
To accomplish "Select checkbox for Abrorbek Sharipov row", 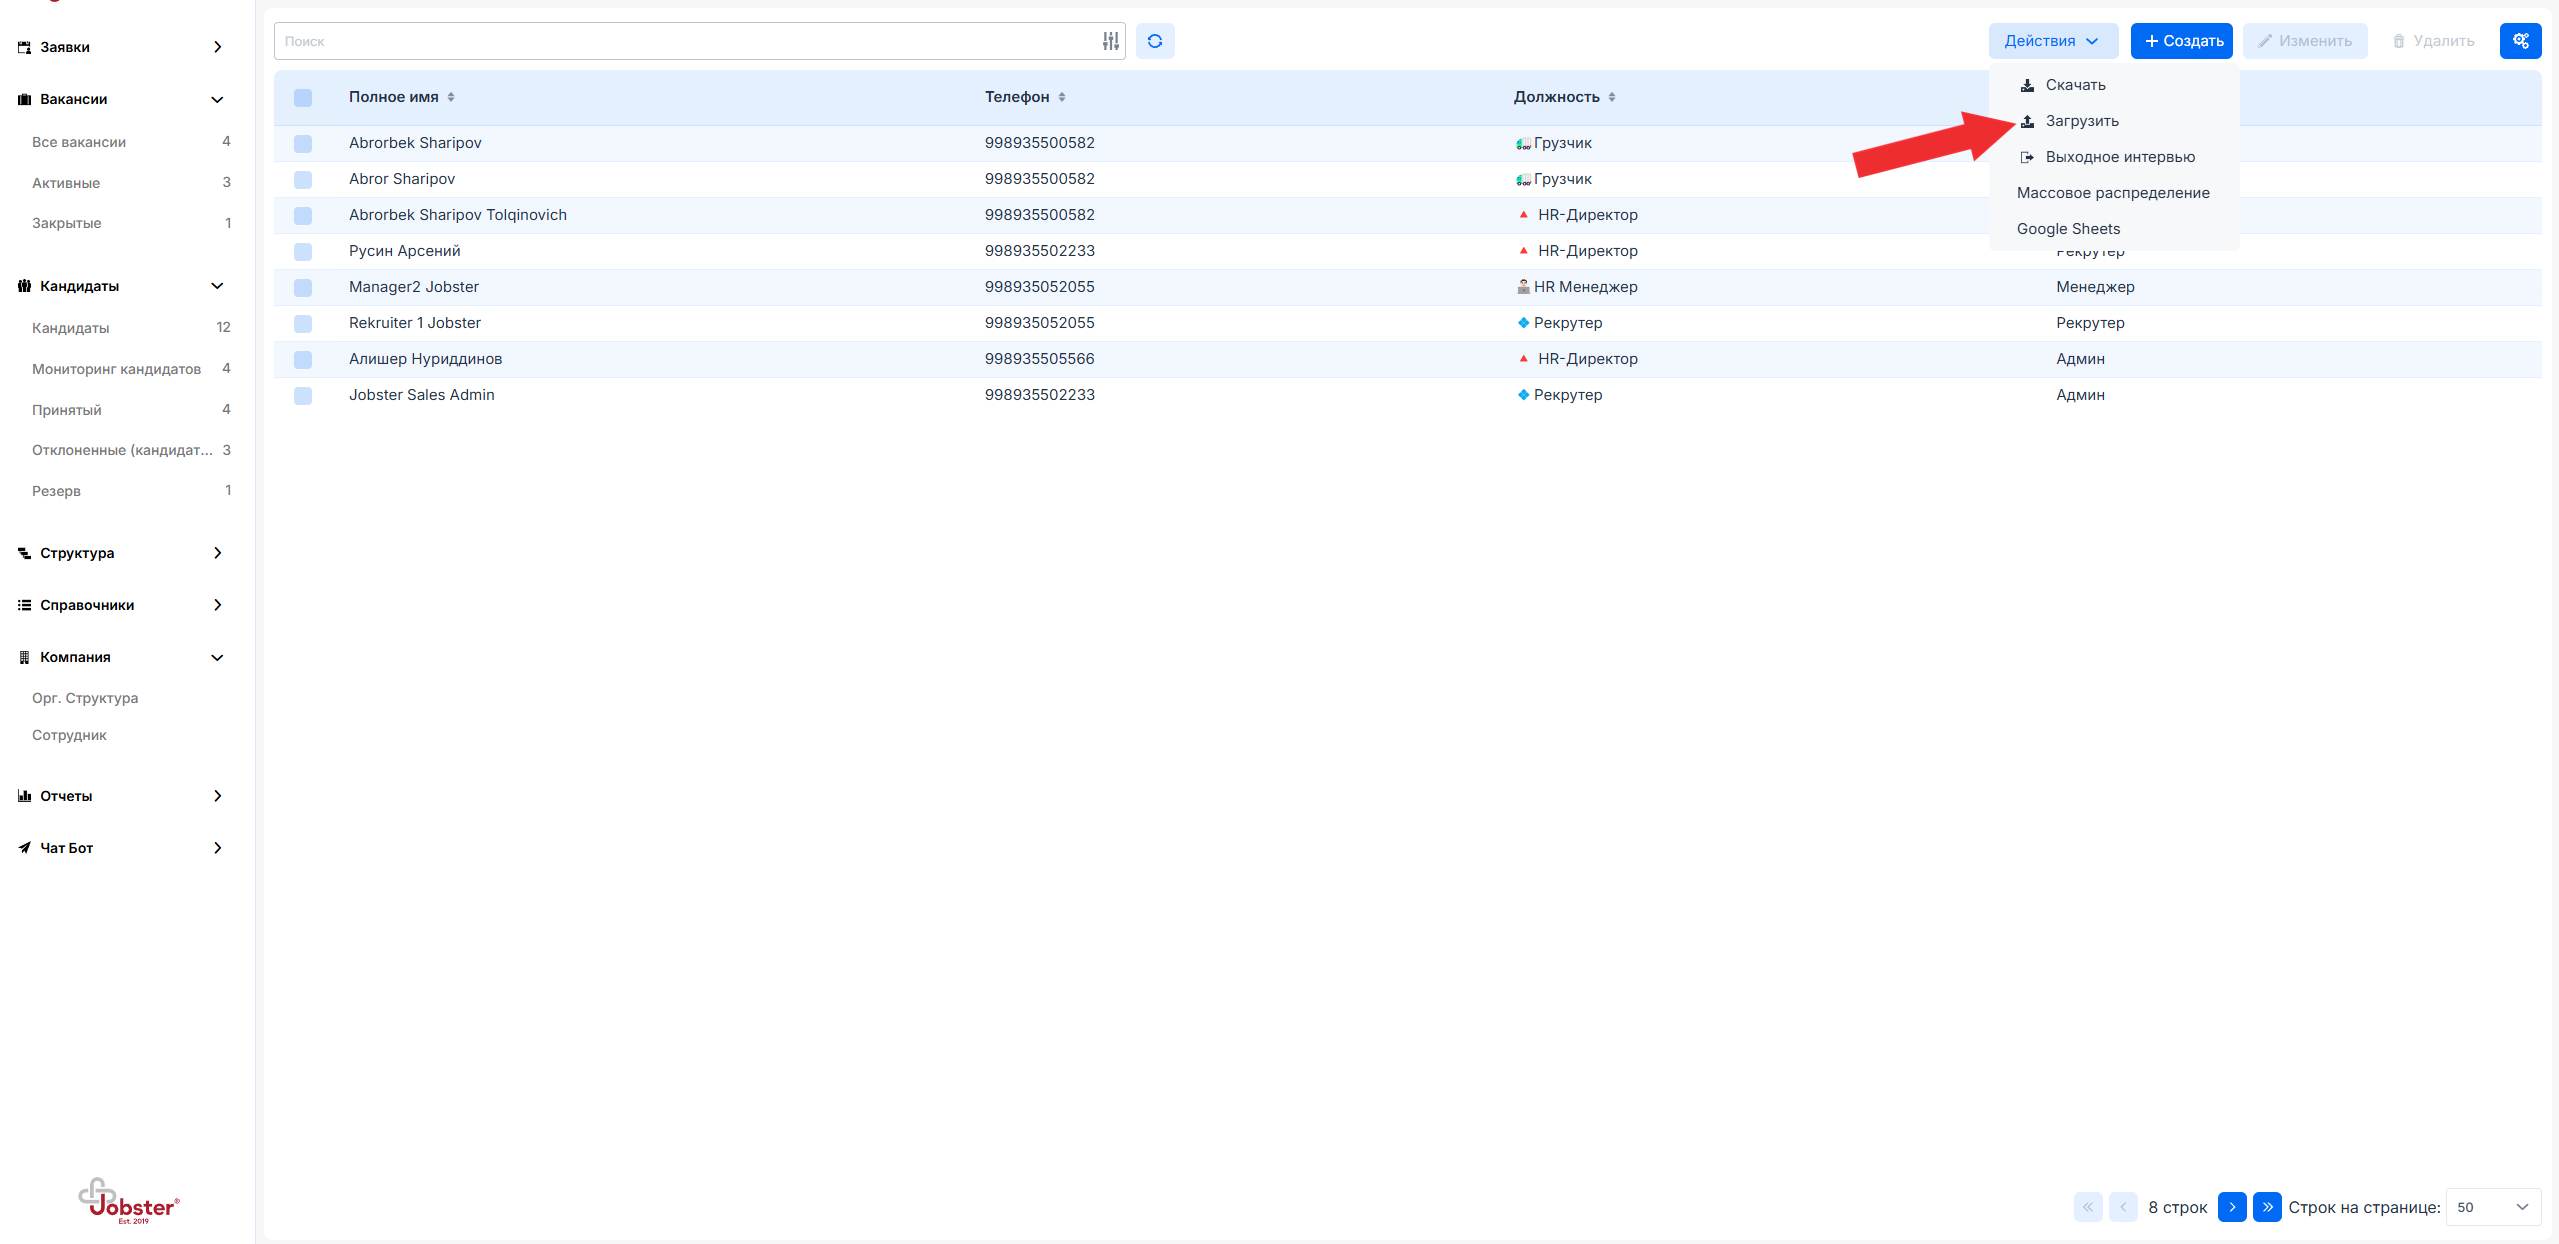I will (x=303, y=143).
